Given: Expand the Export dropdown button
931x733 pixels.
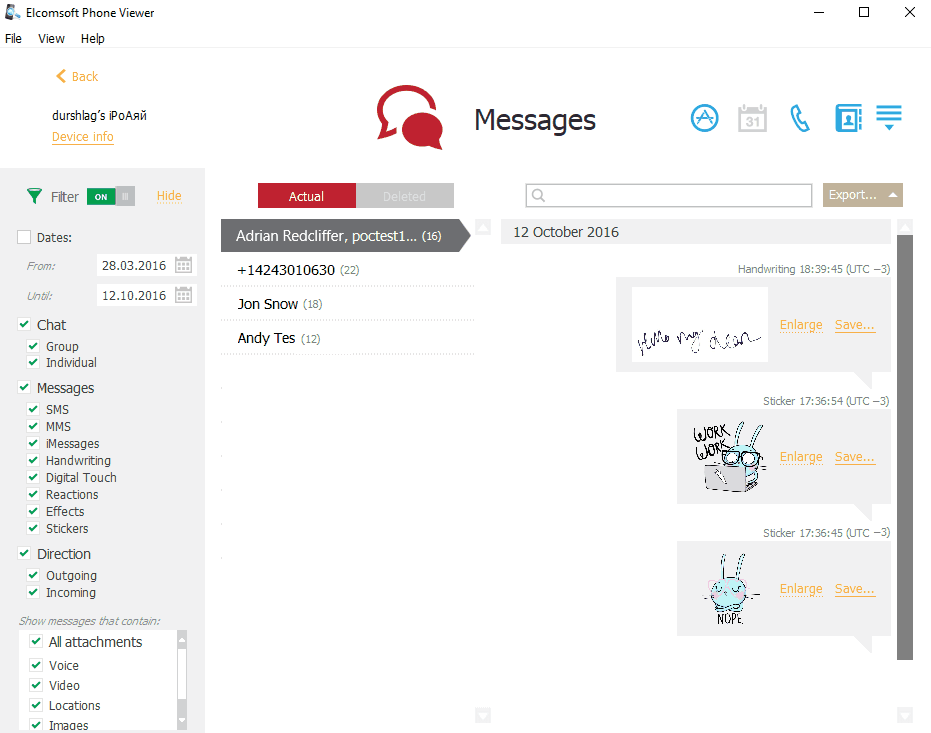Looking at the screenshot, I should (862, 195).
